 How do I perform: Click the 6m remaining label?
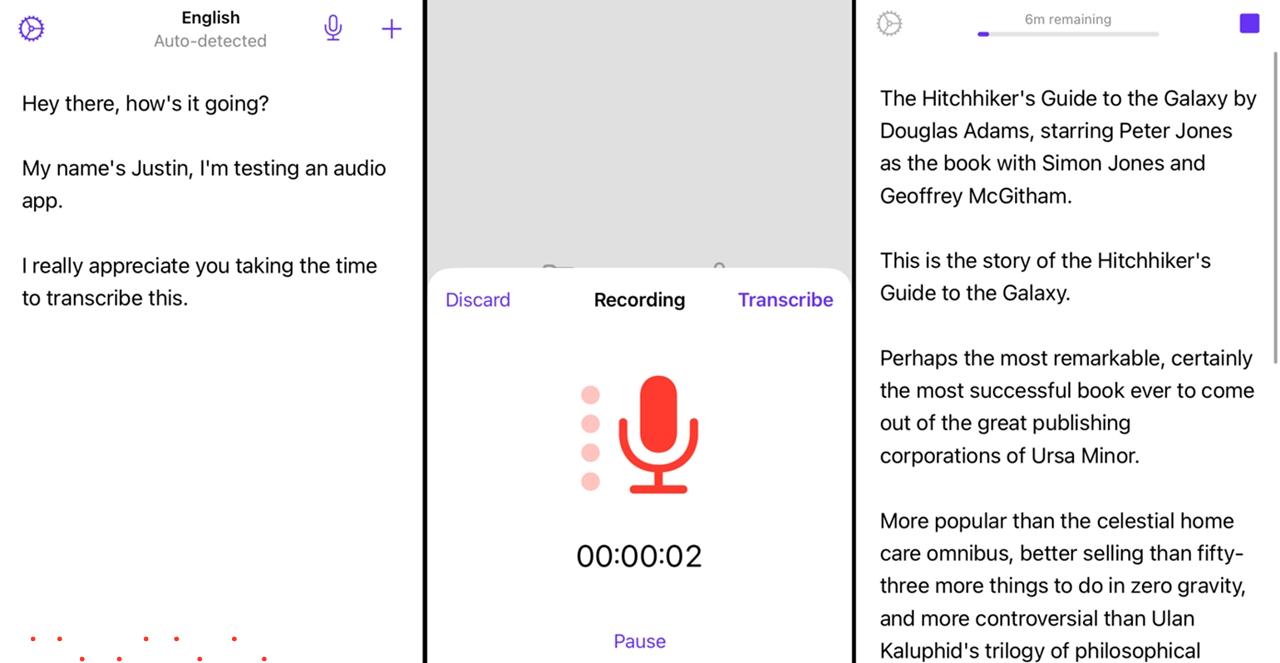(1068, 19)
